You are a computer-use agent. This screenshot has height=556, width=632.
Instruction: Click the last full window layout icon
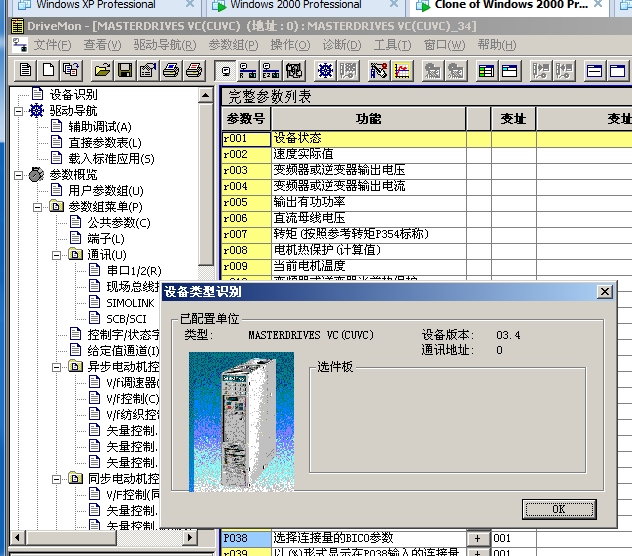point(617,71)
